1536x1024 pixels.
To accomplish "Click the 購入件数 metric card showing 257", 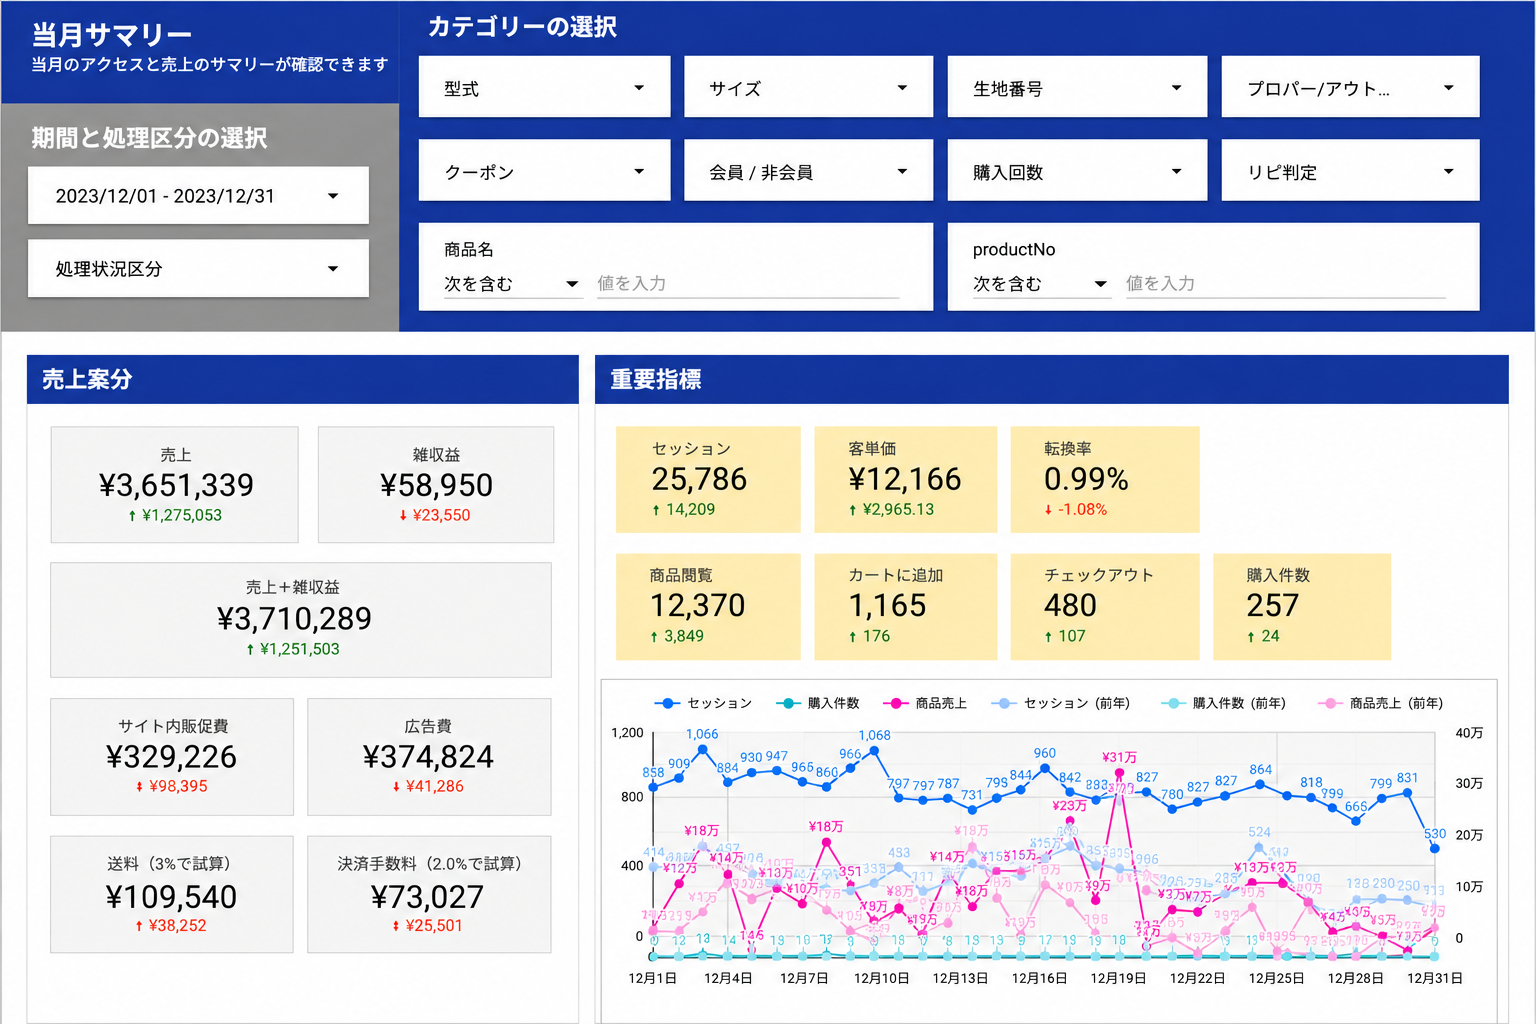I will click(x=1302, y=606).
